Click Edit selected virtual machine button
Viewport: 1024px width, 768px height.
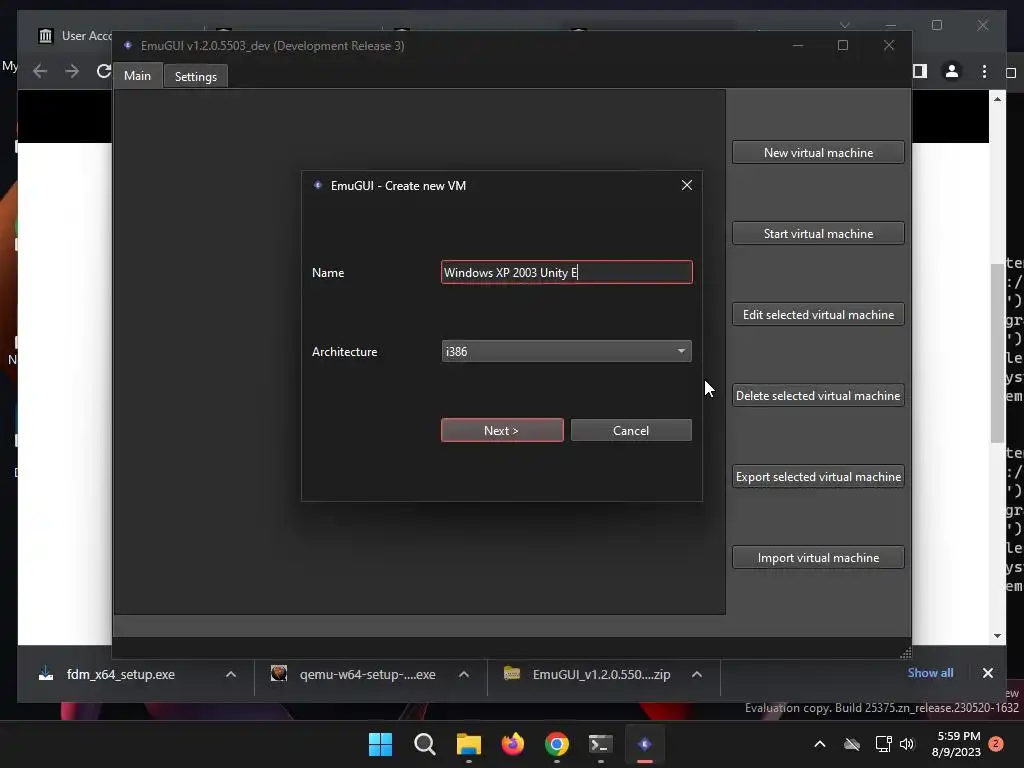pos(818,314)
